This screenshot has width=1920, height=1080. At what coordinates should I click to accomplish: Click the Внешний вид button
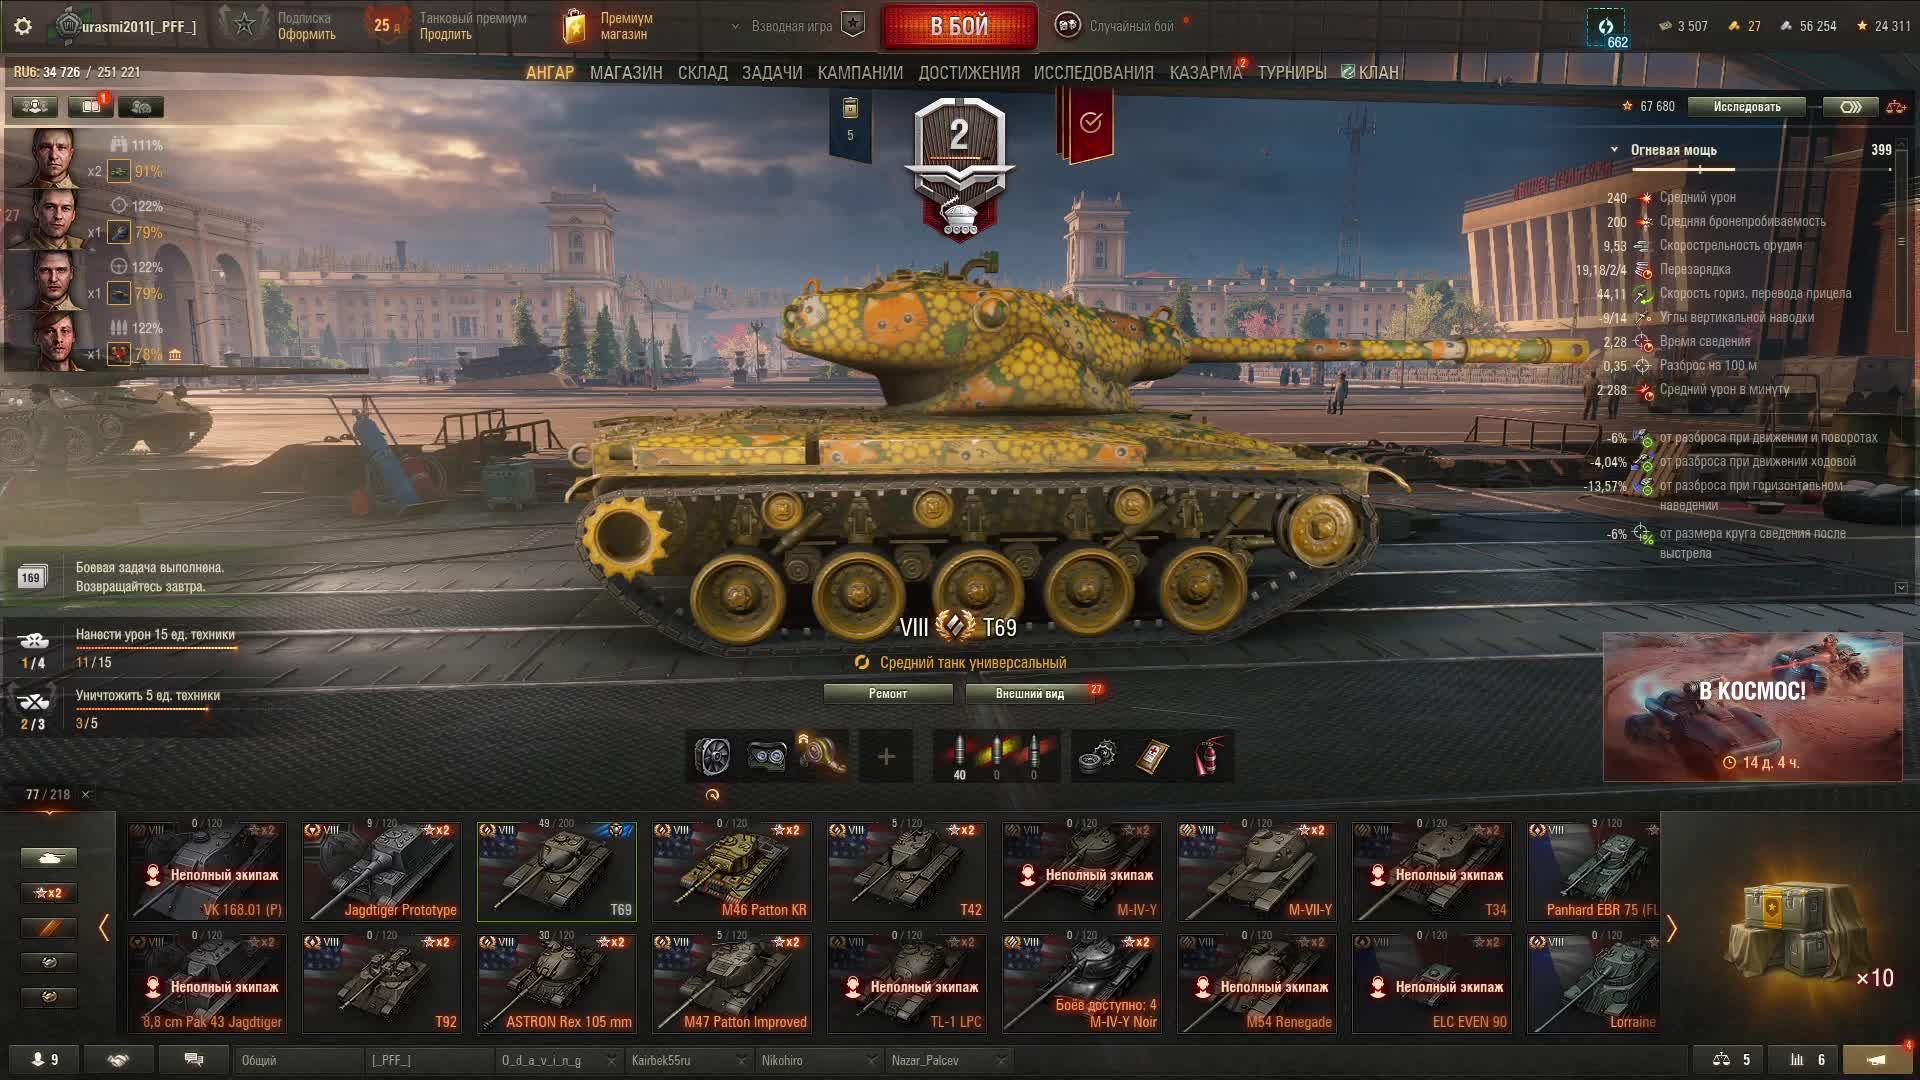[1030, 693]
